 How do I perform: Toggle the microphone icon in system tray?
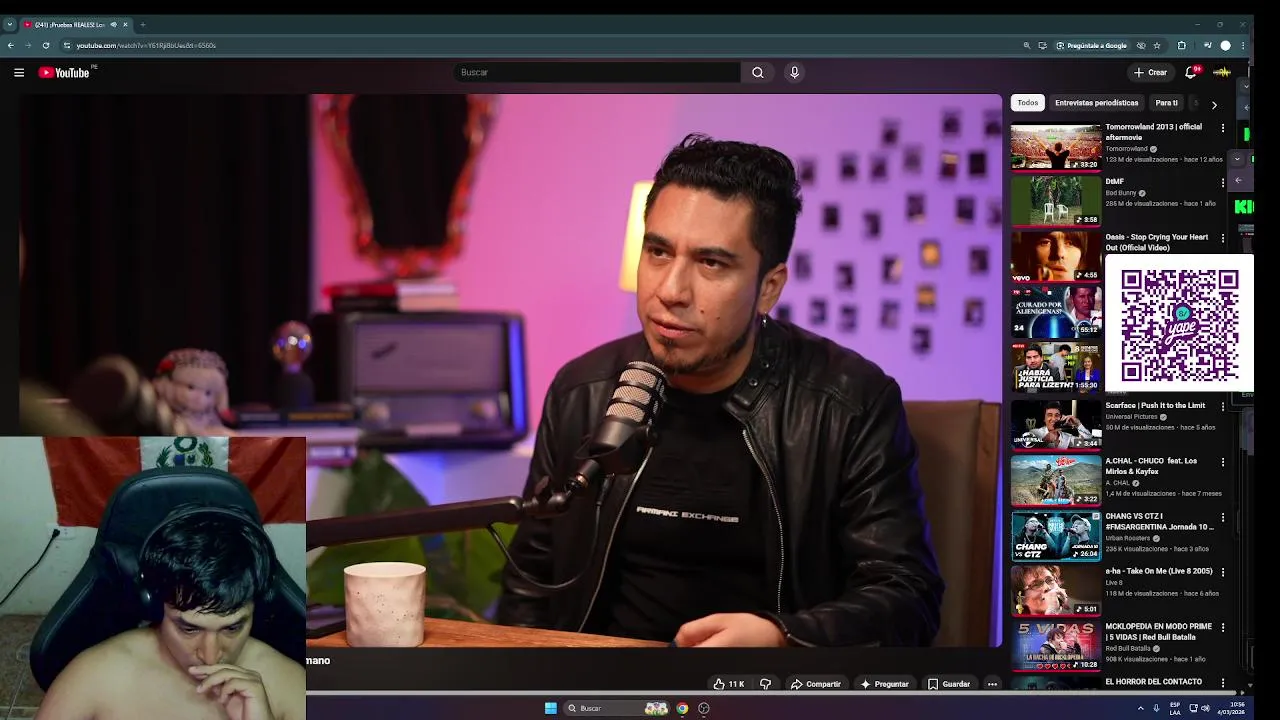[x=1156, y=708]
